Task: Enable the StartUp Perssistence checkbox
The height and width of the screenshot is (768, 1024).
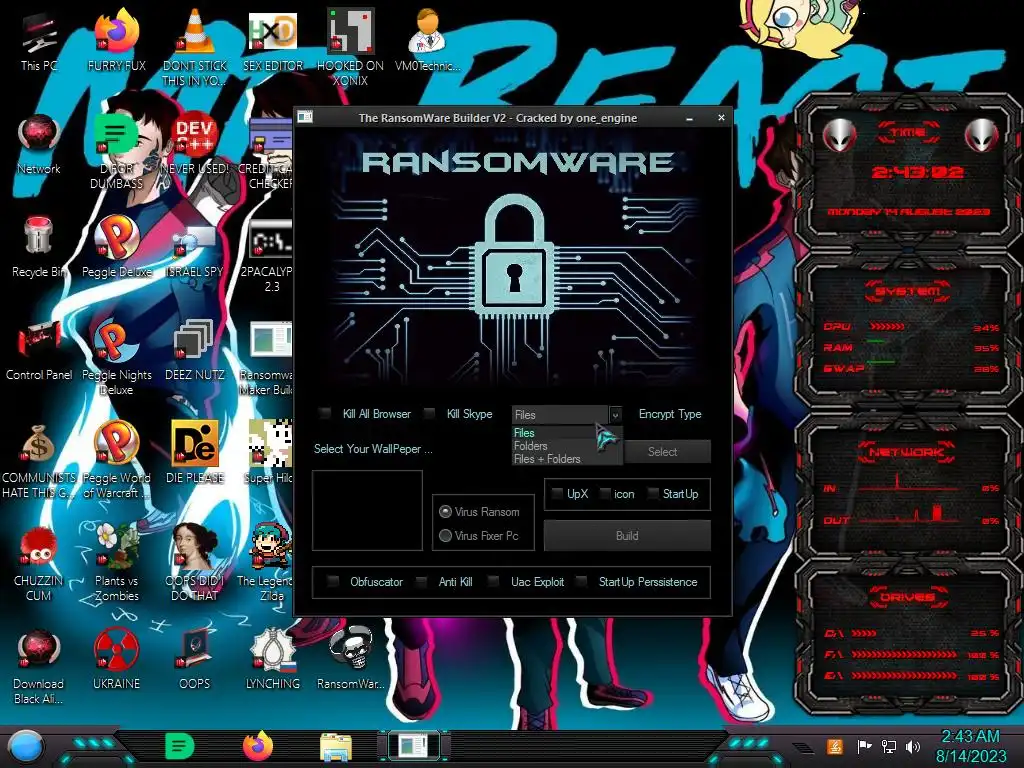Action: pos(581,581)
